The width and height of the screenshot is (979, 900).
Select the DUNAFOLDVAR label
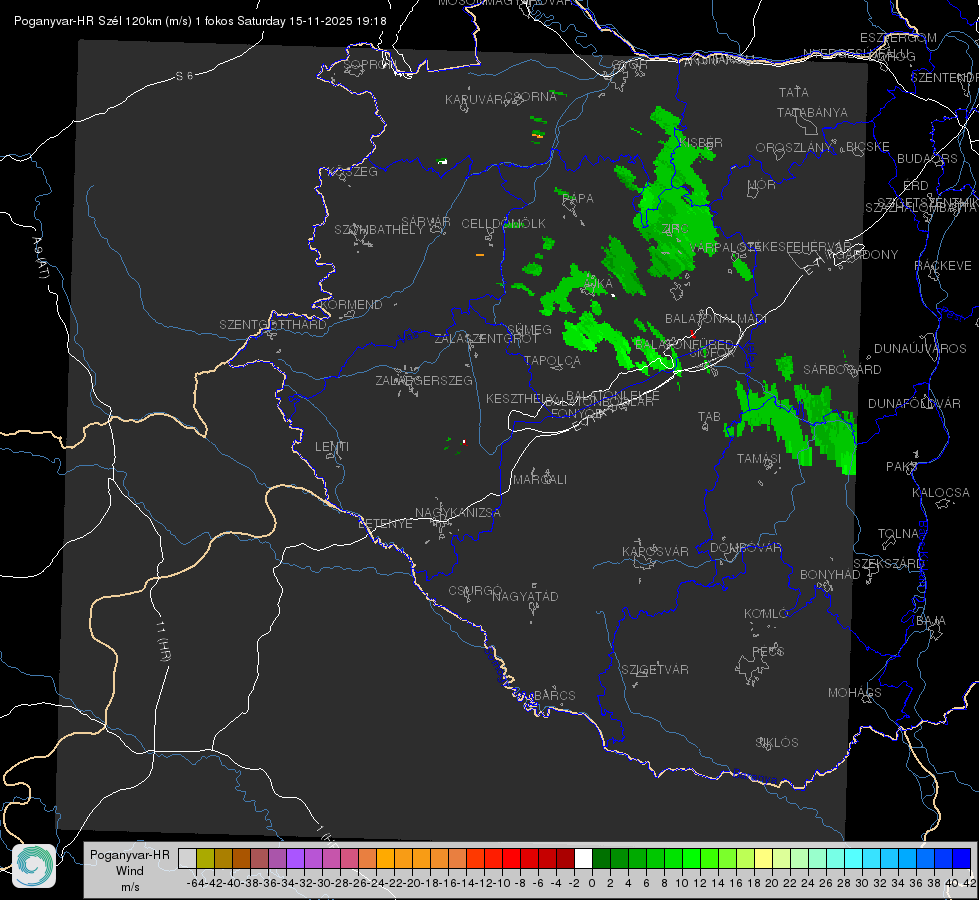click(915, 404)
